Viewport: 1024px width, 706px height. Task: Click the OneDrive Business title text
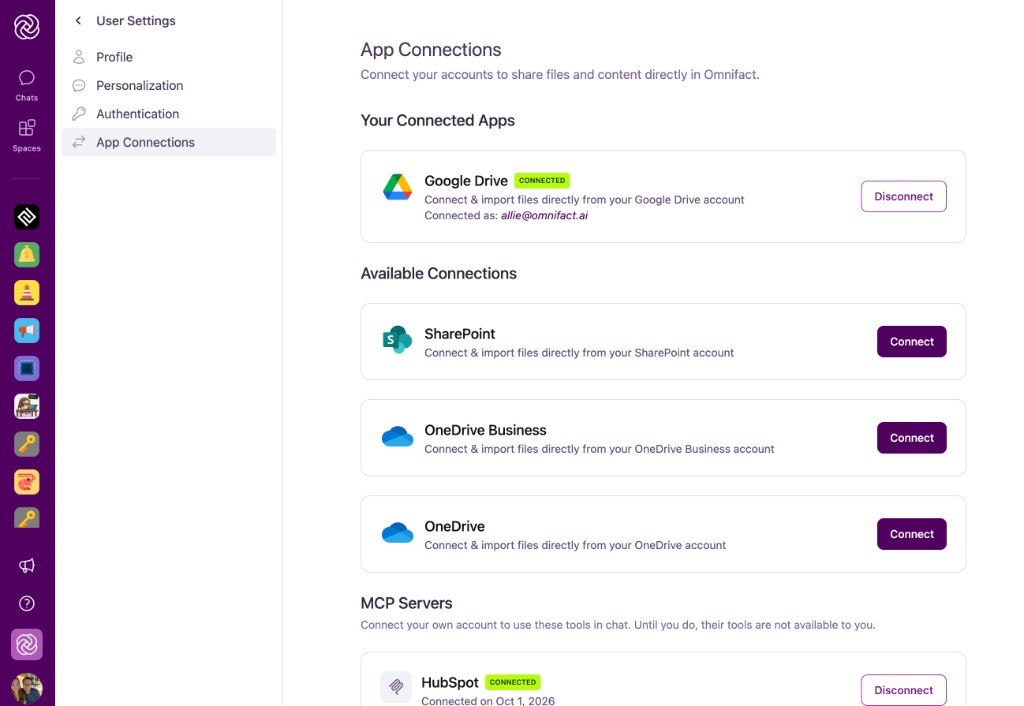pyautogui.click(x=485, y=430)
